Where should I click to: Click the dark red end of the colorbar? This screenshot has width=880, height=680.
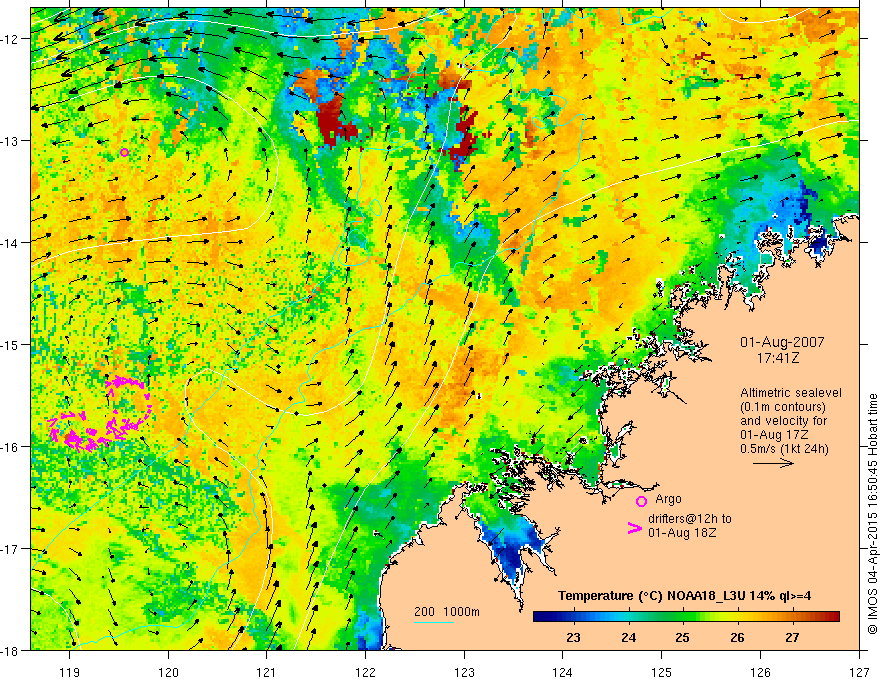point(833,617)
